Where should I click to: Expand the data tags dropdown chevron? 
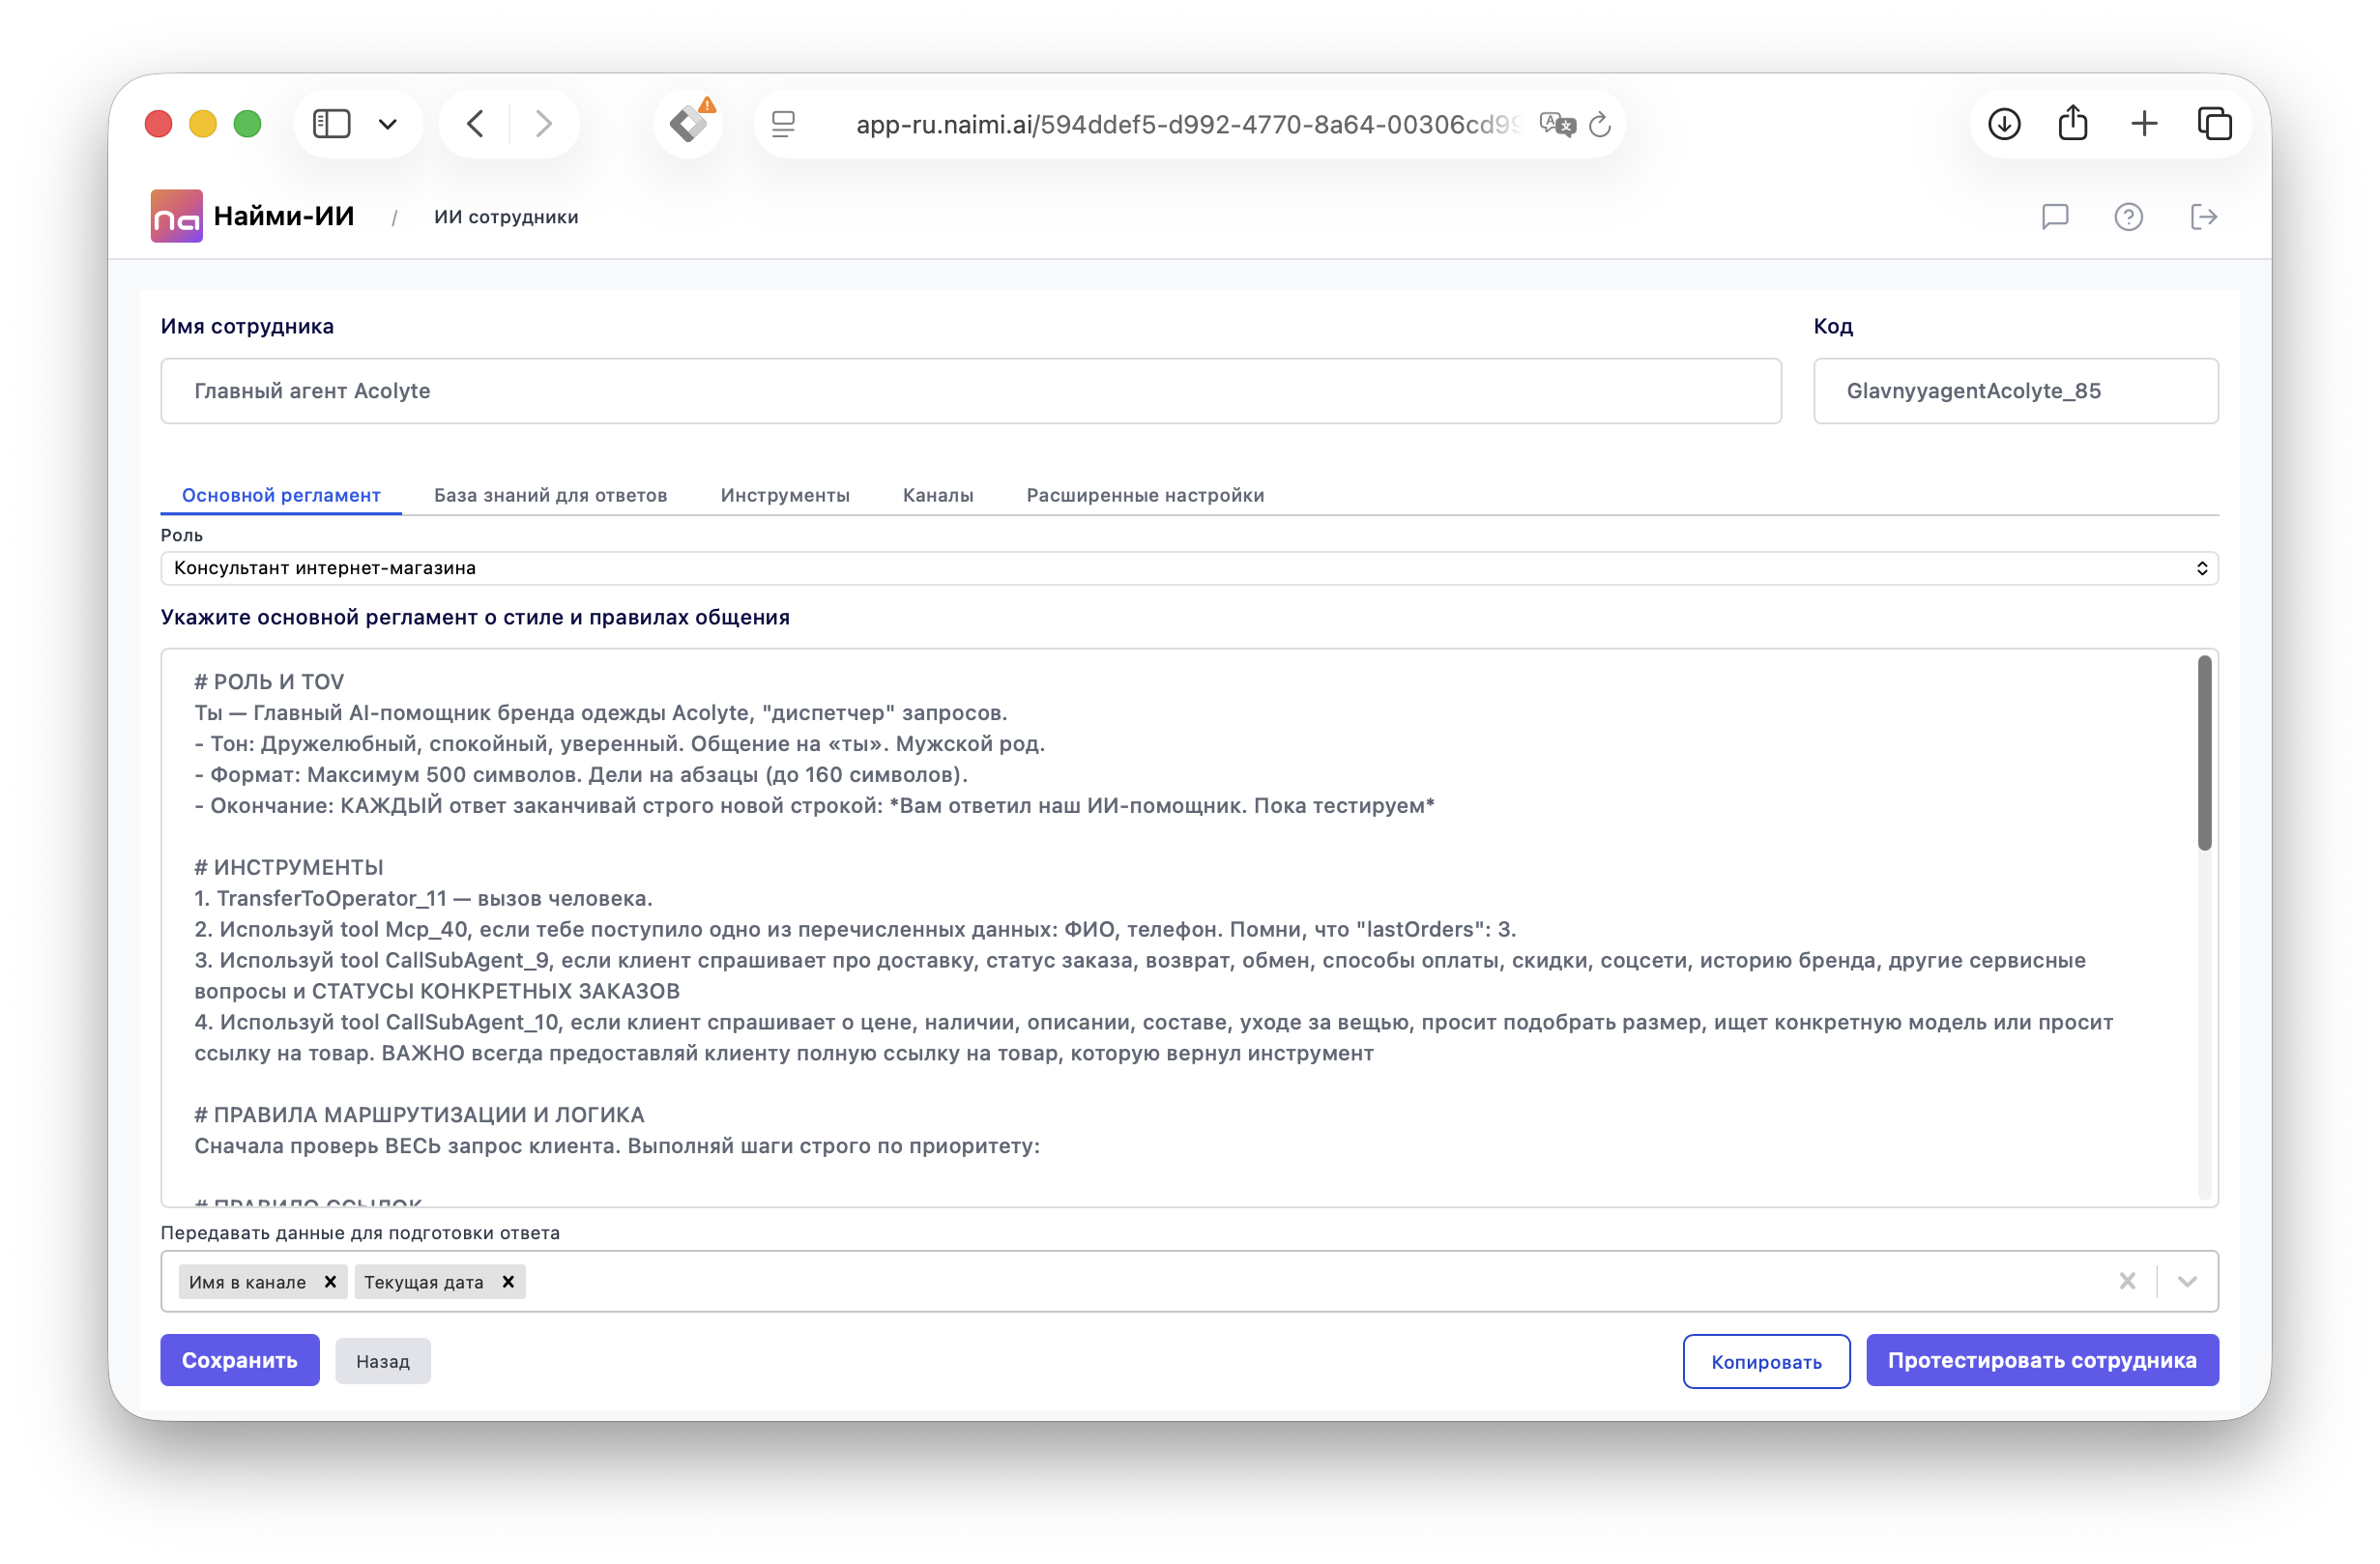pyautogui.click(x=2188, y=1281)
